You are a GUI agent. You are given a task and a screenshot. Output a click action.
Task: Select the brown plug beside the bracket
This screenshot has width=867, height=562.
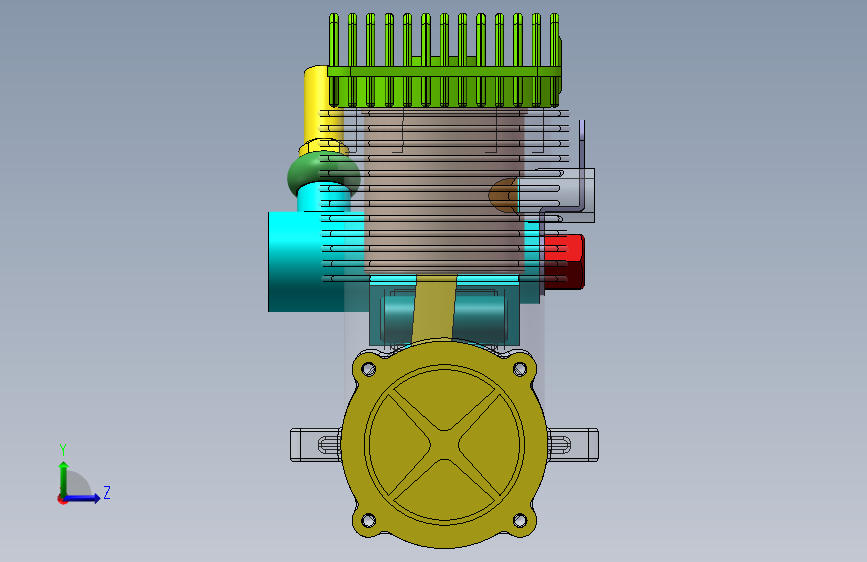click(x=503, y=195)
